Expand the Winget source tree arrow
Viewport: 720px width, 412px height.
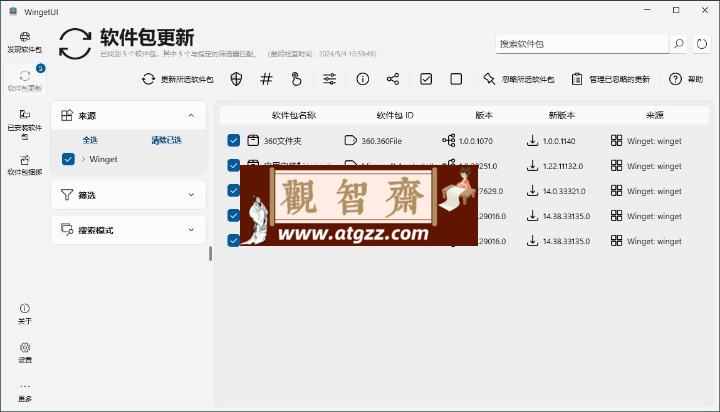point(83,159)
